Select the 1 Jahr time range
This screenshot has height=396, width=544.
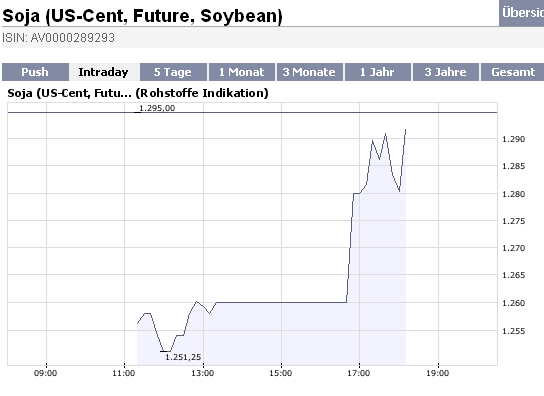[x=377, y=72]
